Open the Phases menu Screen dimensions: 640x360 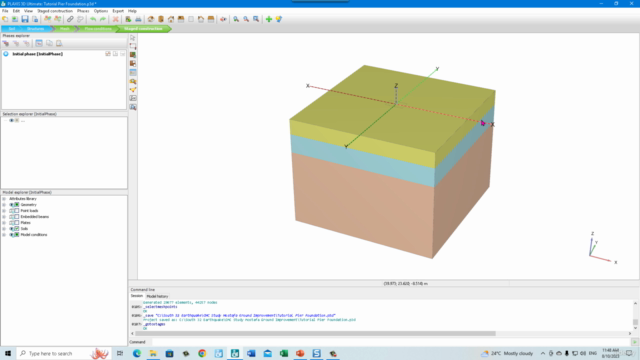[x=83, y=11]
